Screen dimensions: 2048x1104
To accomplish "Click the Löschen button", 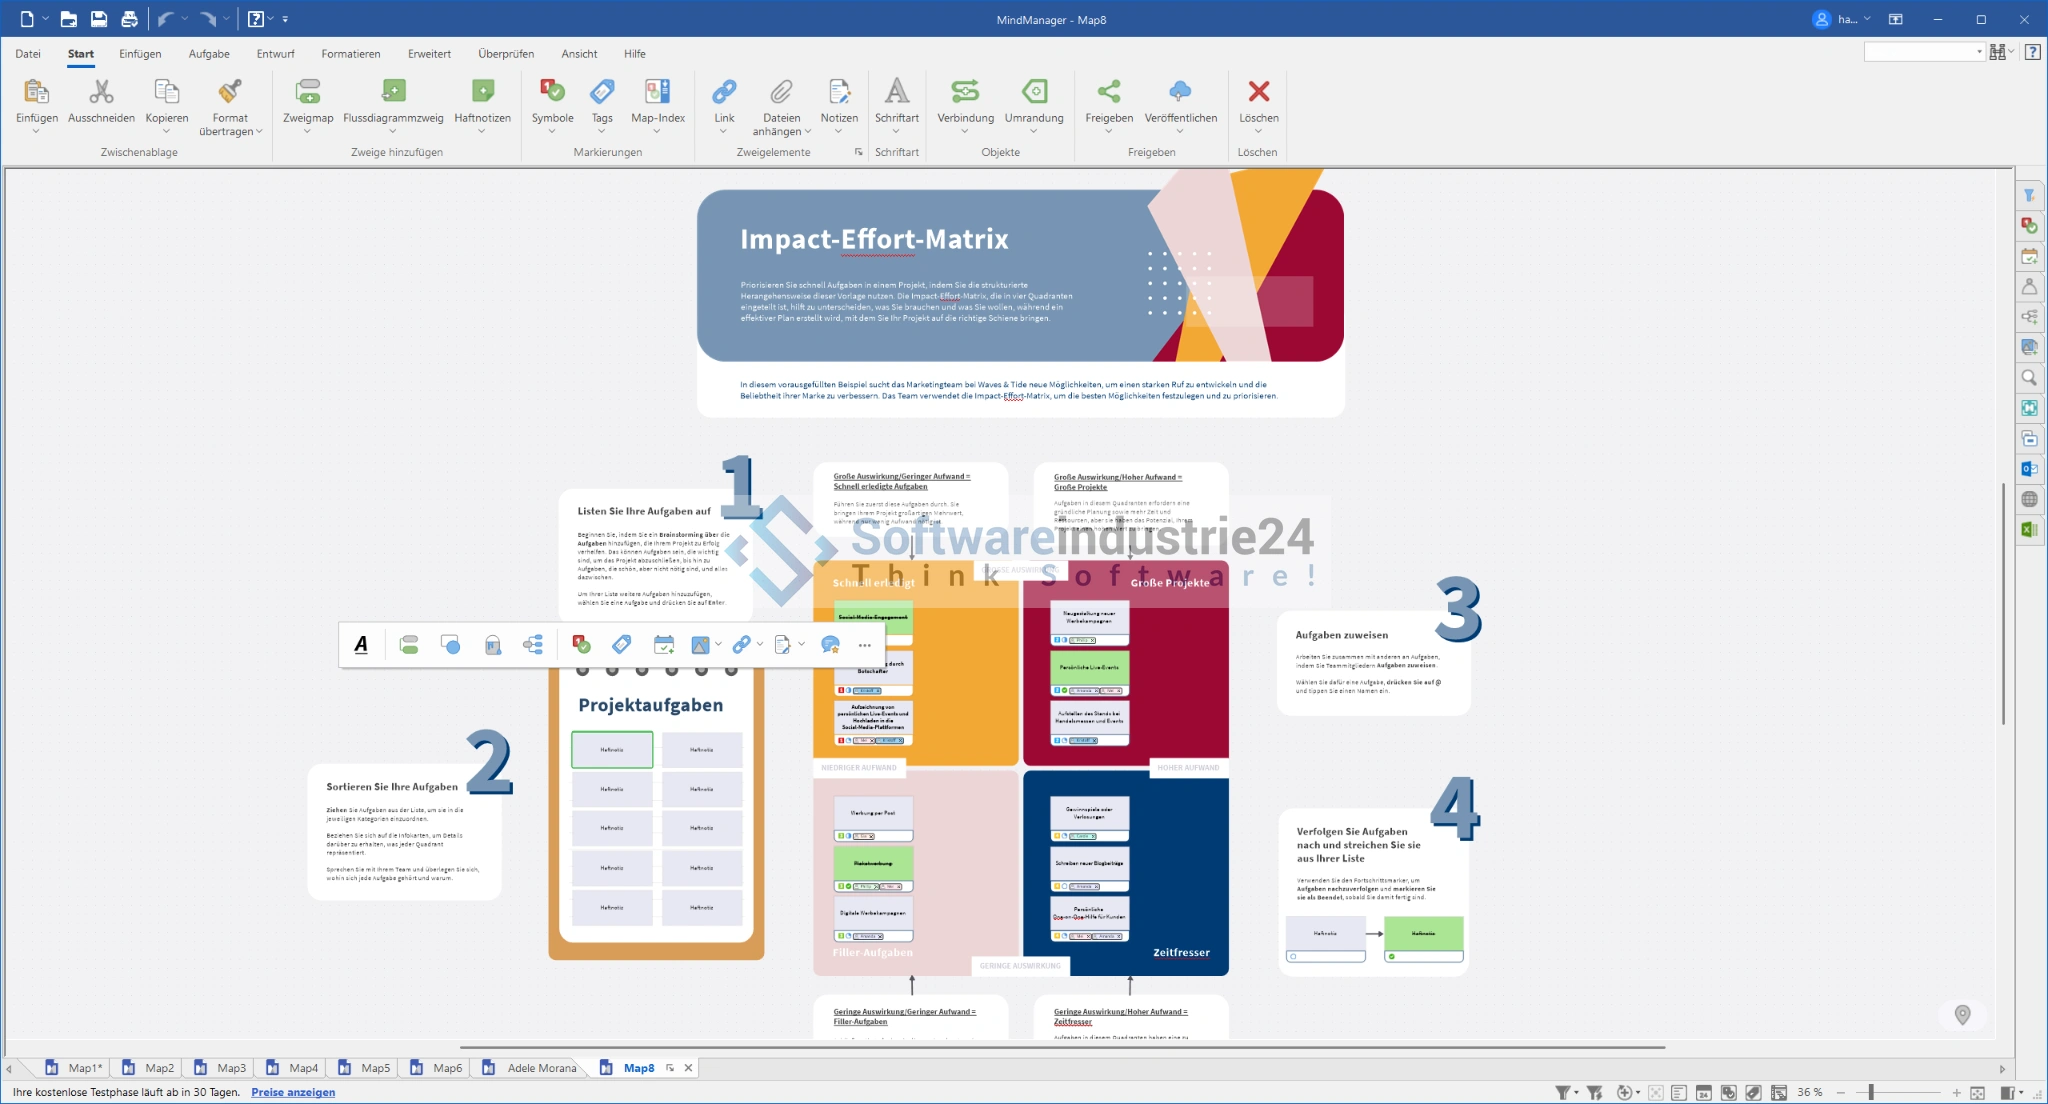I will [1258, 92].
